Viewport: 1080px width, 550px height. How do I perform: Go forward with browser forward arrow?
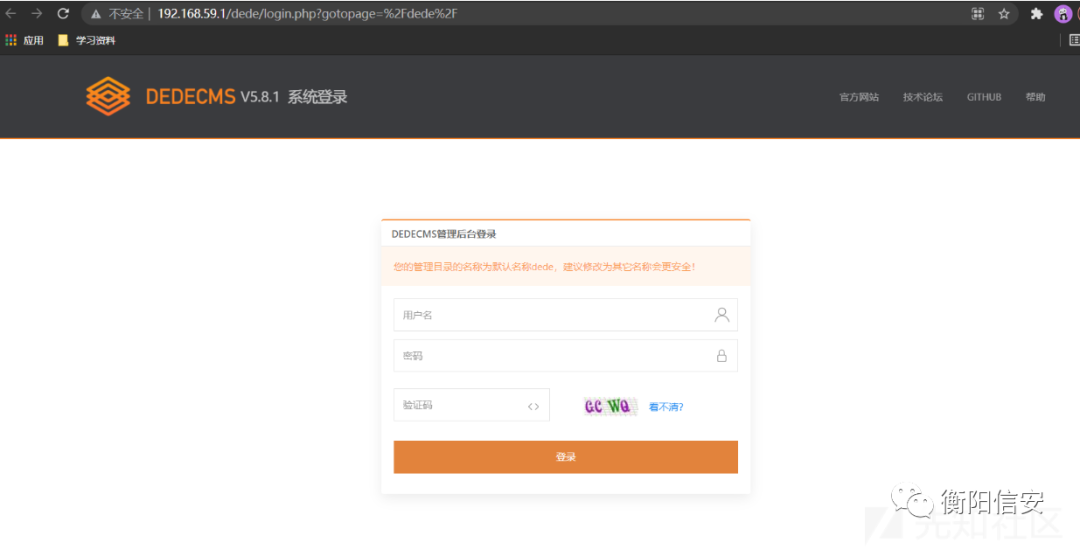tap(37, 13)
